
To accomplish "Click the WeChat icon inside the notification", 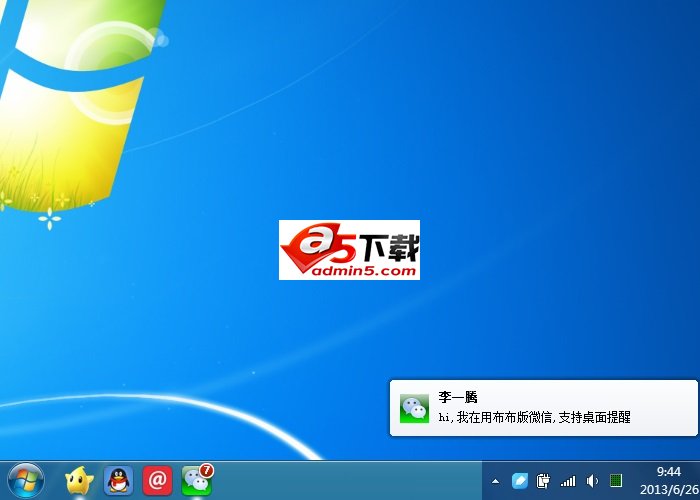I will pyautogui.click(x=414, y=408).
